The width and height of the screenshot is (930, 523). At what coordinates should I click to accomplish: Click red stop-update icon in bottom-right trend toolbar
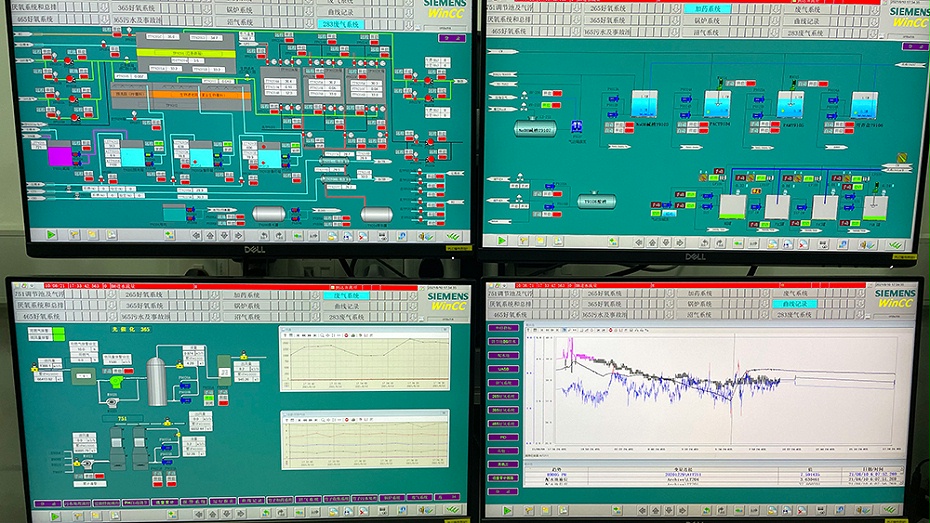(x=611, y=330)
